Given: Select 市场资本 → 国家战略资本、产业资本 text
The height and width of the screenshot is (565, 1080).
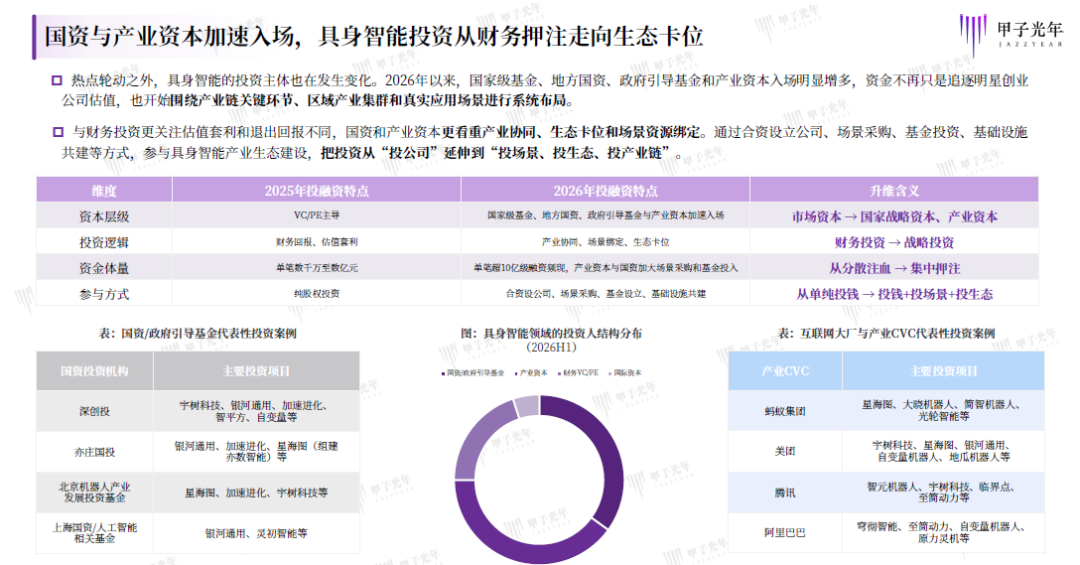Looking at the screenshot, I should coord(894,216).
